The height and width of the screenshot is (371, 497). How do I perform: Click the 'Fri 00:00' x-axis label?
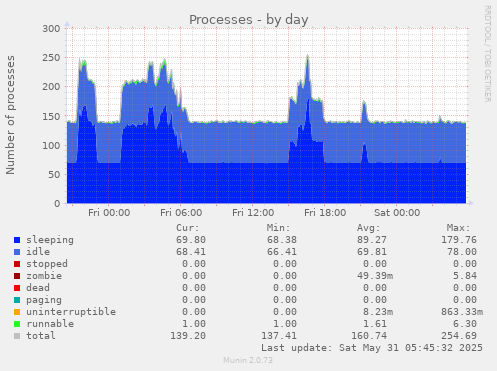109,213
